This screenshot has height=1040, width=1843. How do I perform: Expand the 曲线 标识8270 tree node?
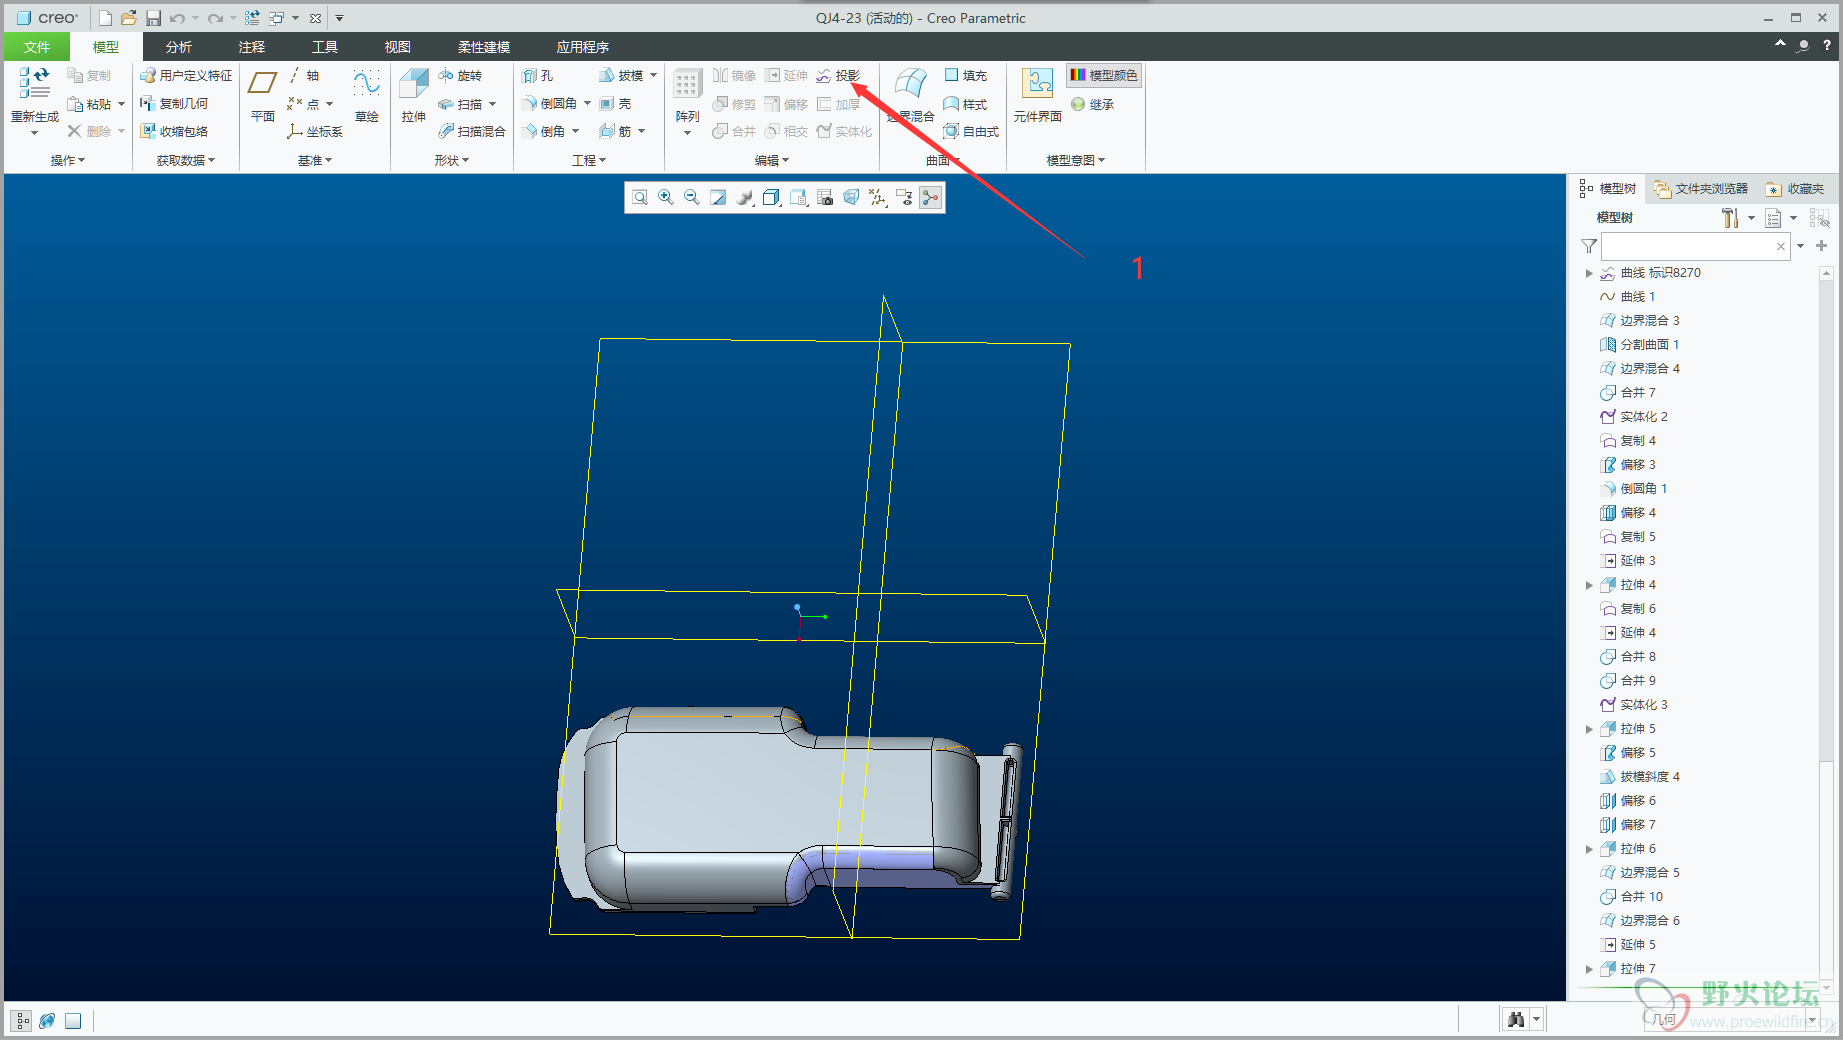1589,273
